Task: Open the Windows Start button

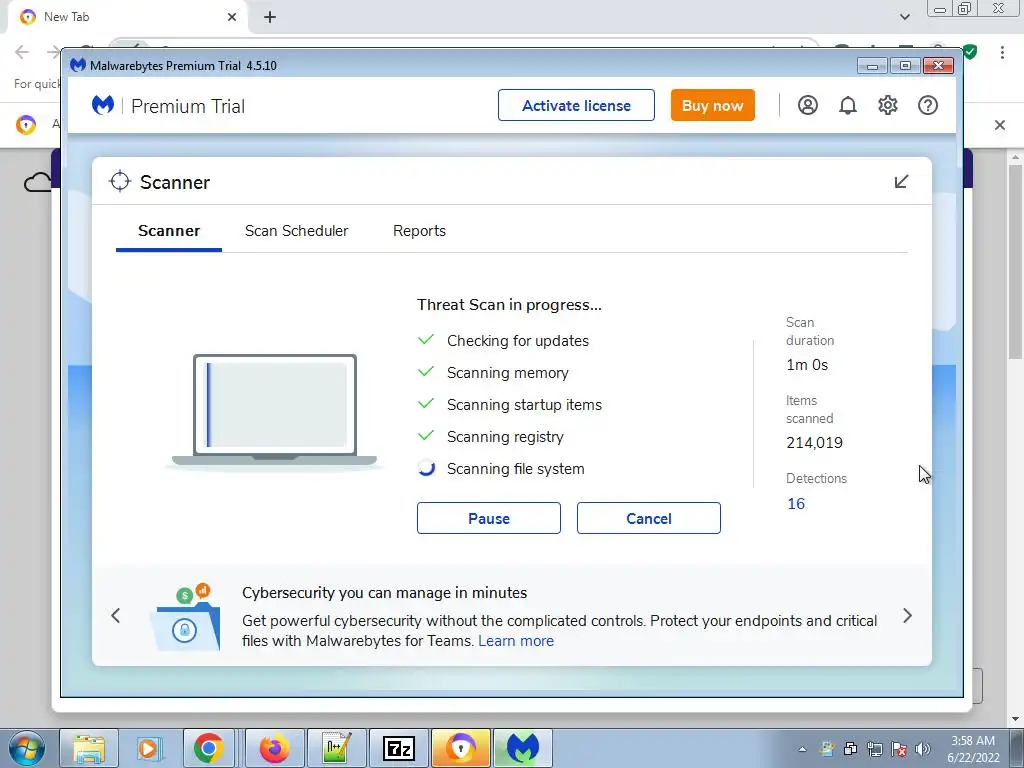Action: tap(26, 748)
